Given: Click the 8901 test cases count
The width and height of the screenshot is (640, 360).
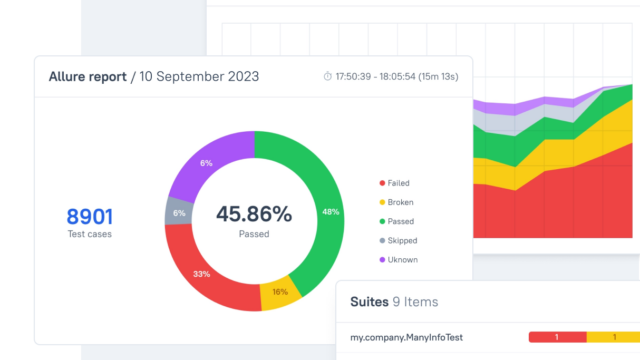Looking at the screenshot, I should [x=89, y=216].
